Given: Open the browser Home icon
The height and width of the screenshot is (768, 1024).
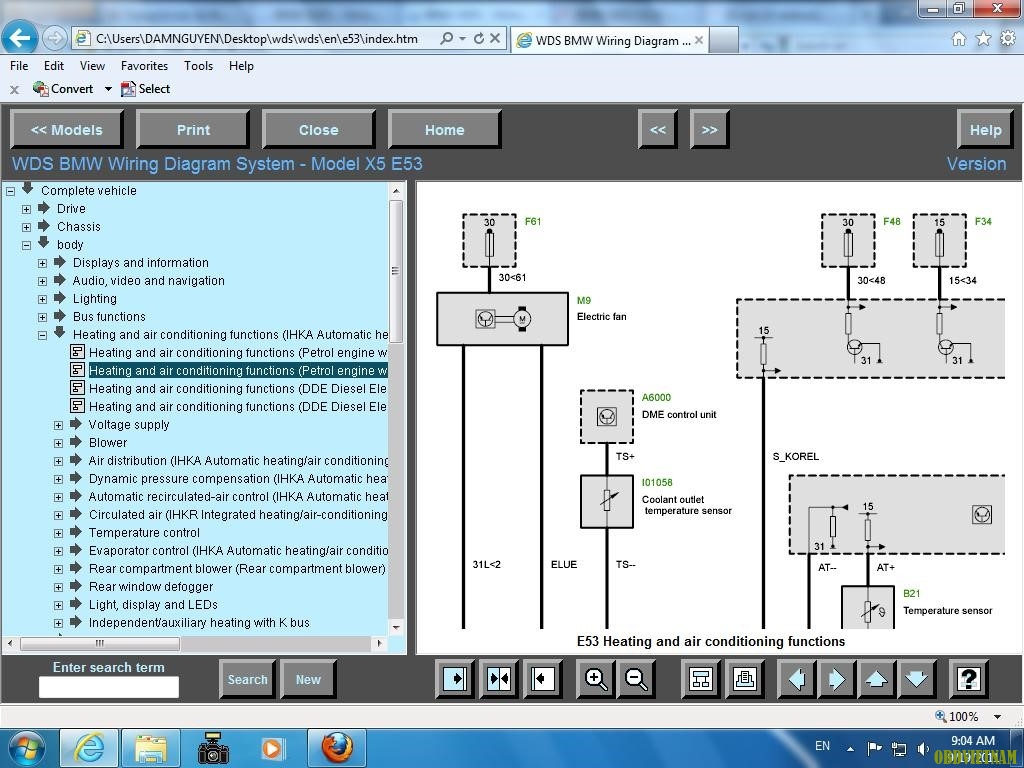Looking at the screenshot, I should click(958, 39).
